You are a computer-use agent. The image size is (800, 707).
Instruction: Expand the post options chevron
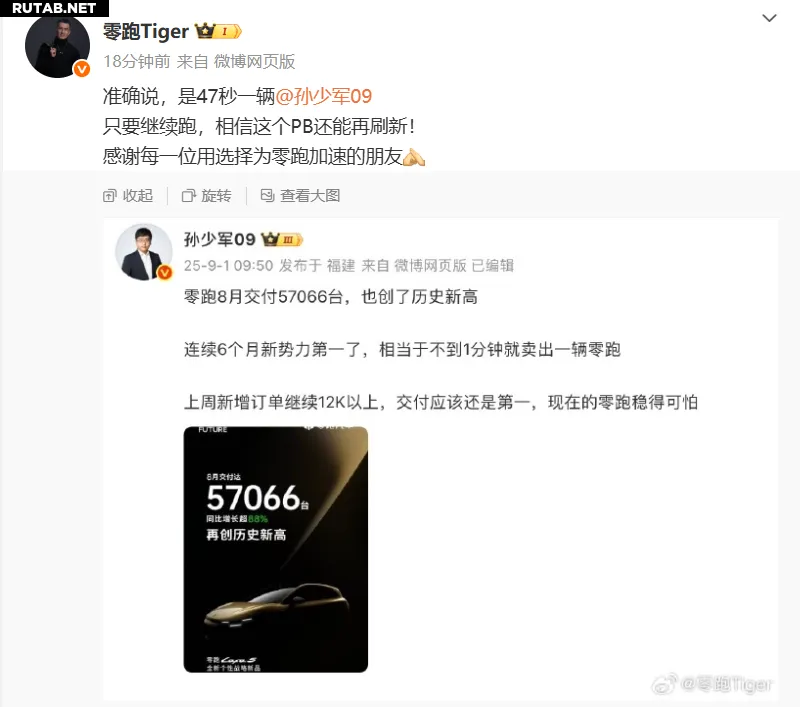click(769, 18)
